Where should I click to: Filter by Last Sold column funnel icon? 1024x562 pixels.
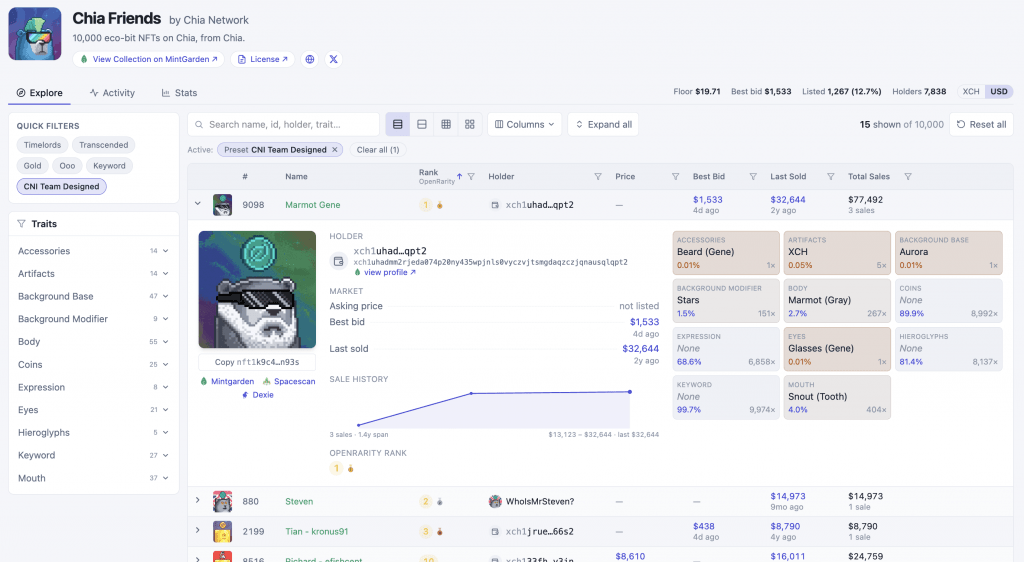coord(831,176)
